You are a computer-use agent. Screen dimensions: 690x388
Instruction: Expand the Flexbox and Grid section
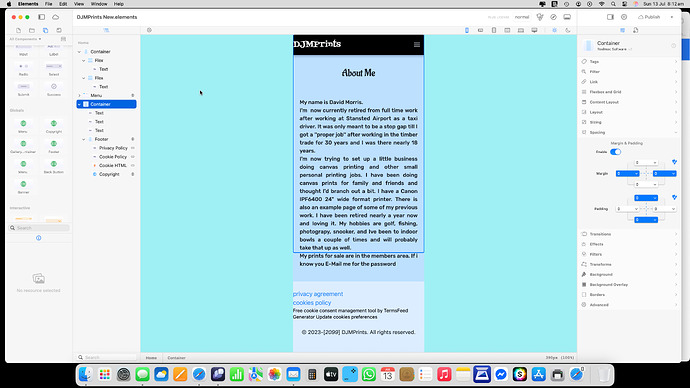click(629, 92)
